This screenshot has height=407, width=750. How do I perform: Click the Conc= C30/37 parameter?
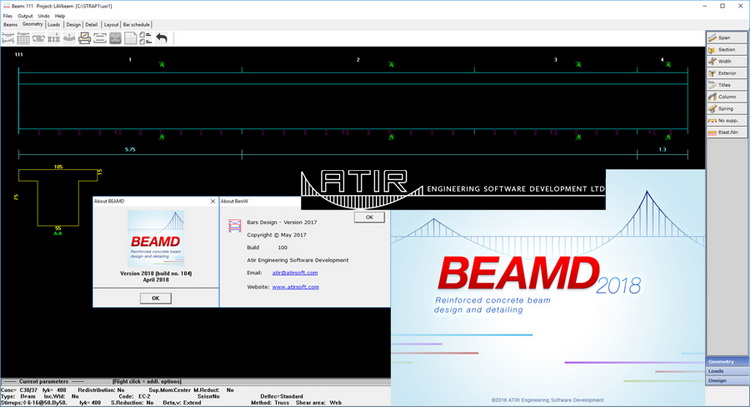(x=19, y=390)
